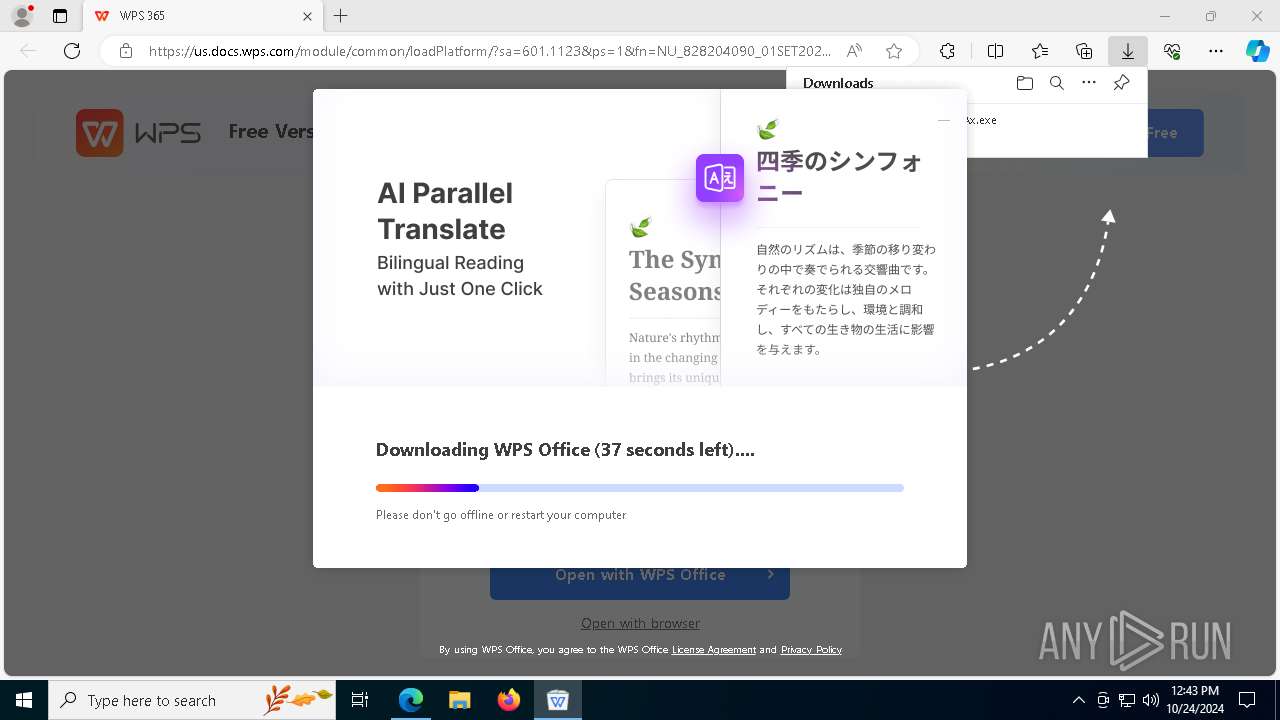1280x720 pixels.
Task: Launch Firefox from the taskbar
Action: click(x=509, y=700)
